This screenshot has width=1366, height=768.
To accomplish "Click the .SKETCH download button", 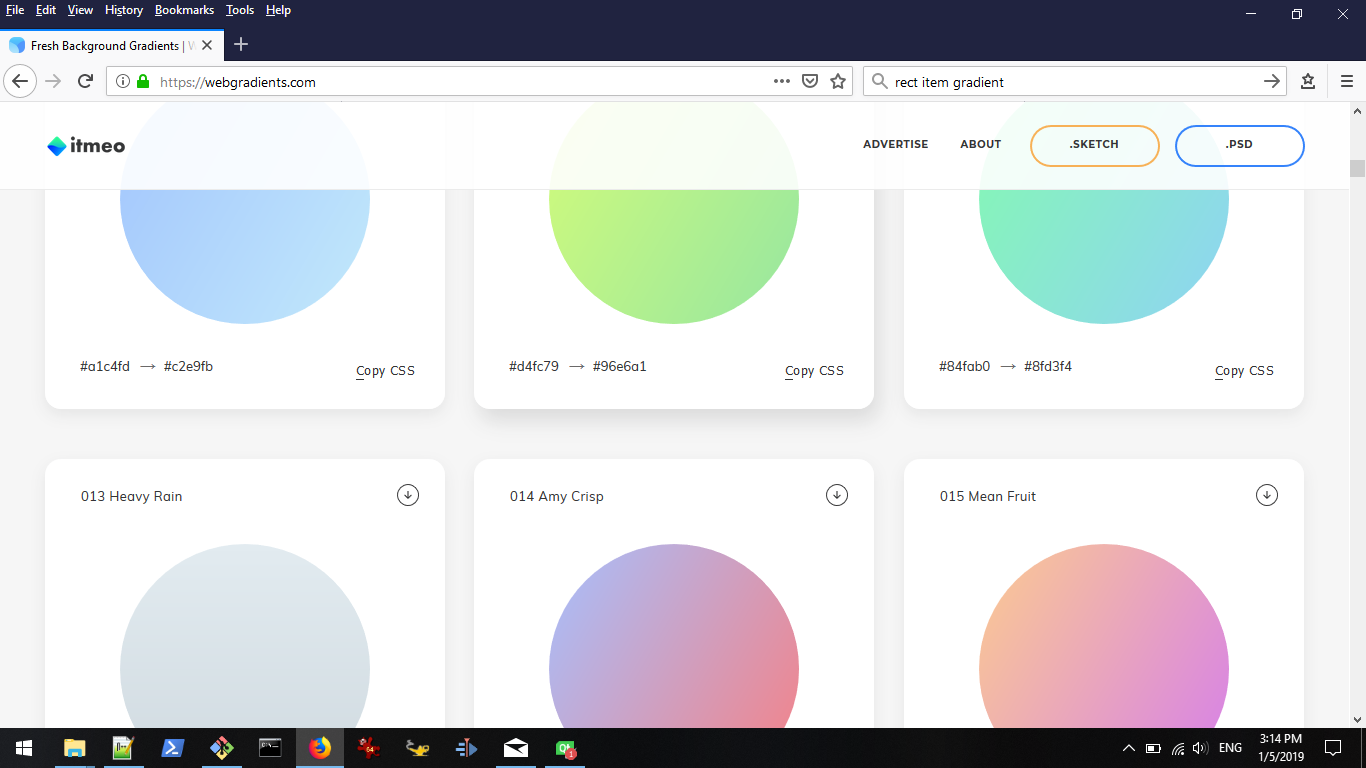I will pyautogui.click(x=1094, y=145).
